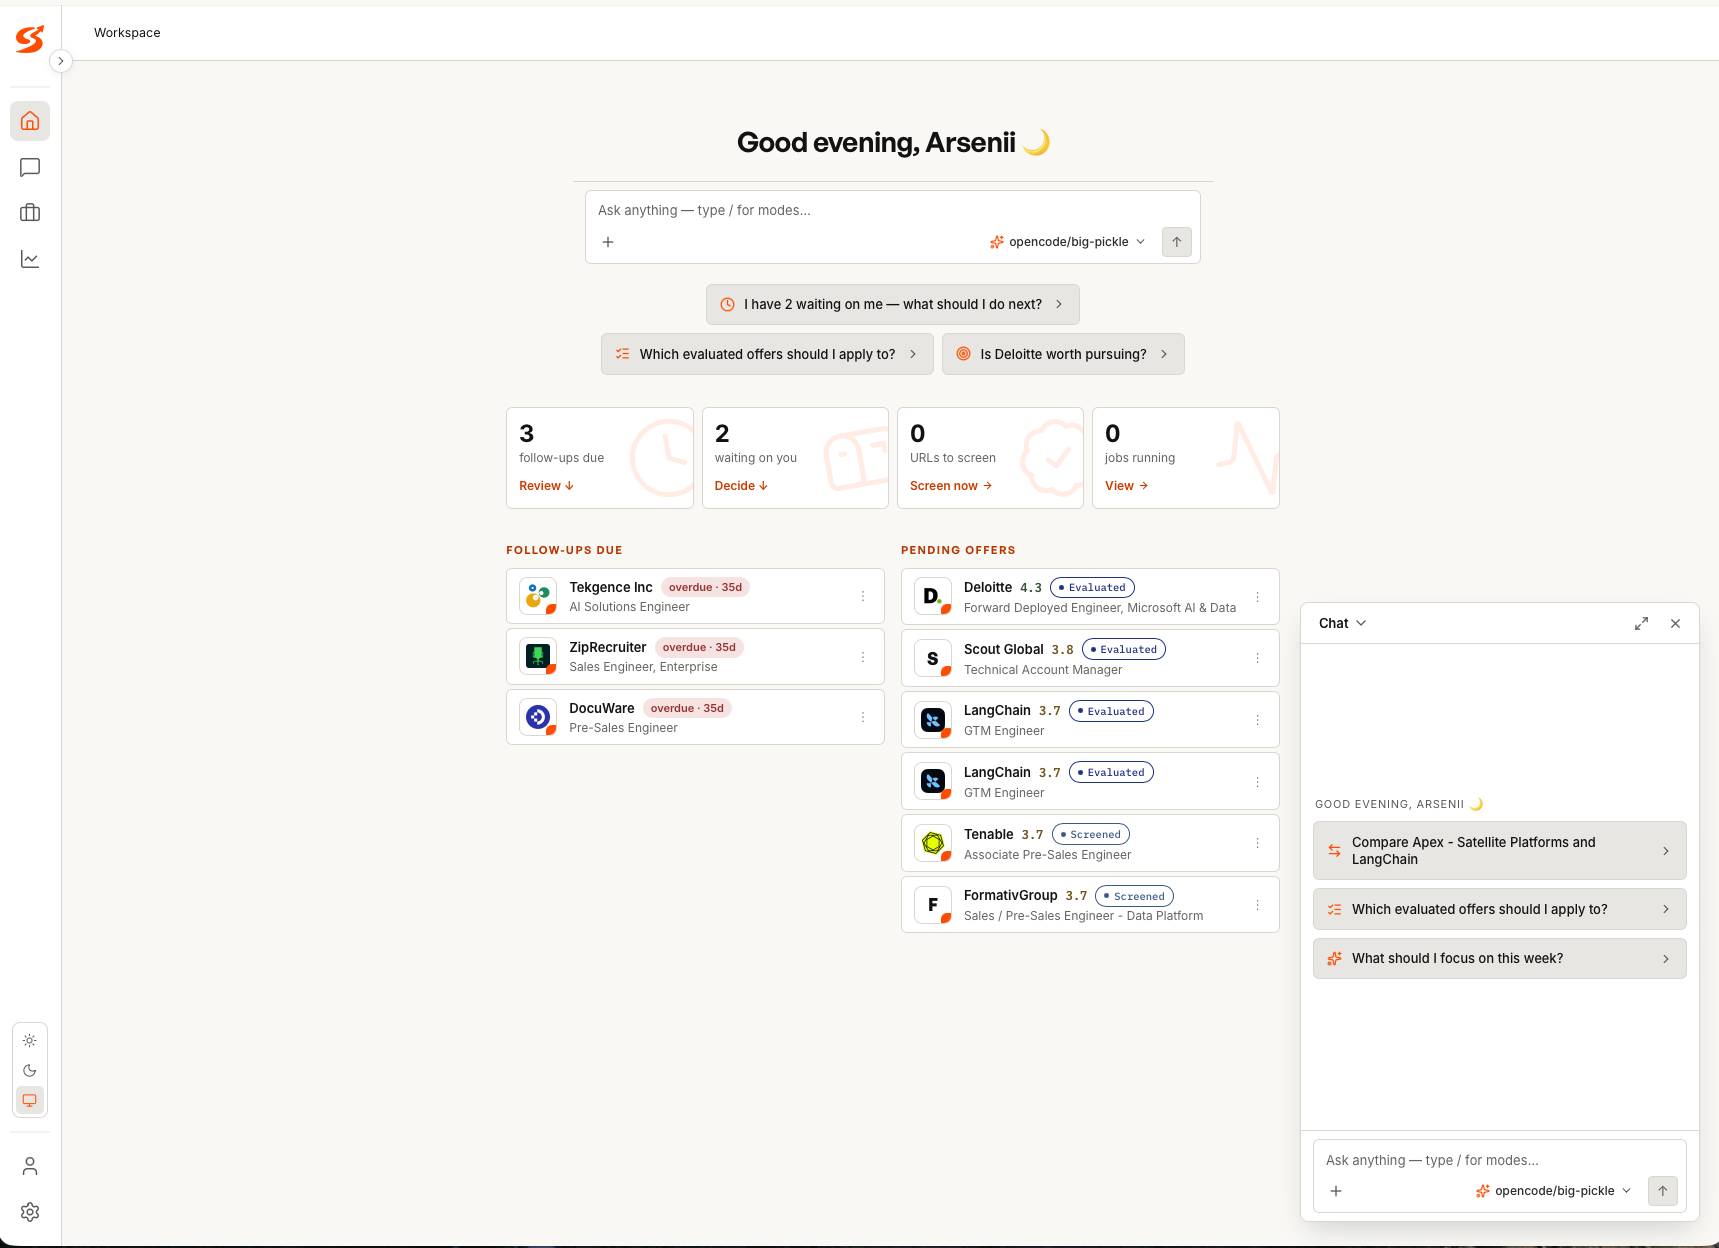
Task: Open Scout Global Technical Account Manager offer
Action: [x=1090, y=658]
